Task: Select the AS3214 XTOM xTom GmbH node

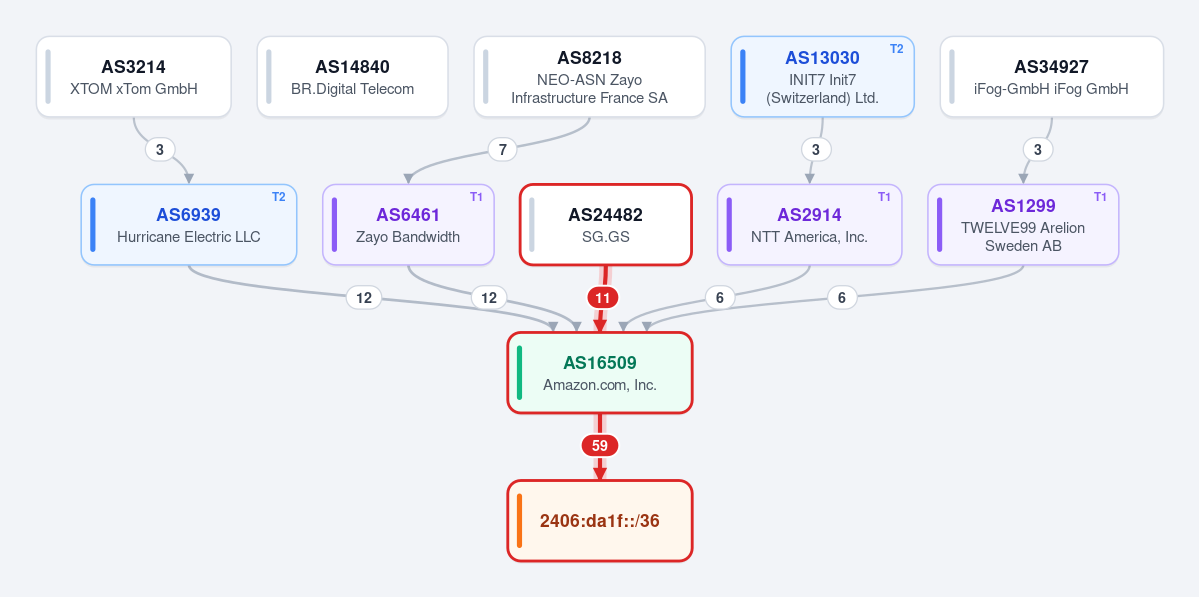Action: point(134,77)
